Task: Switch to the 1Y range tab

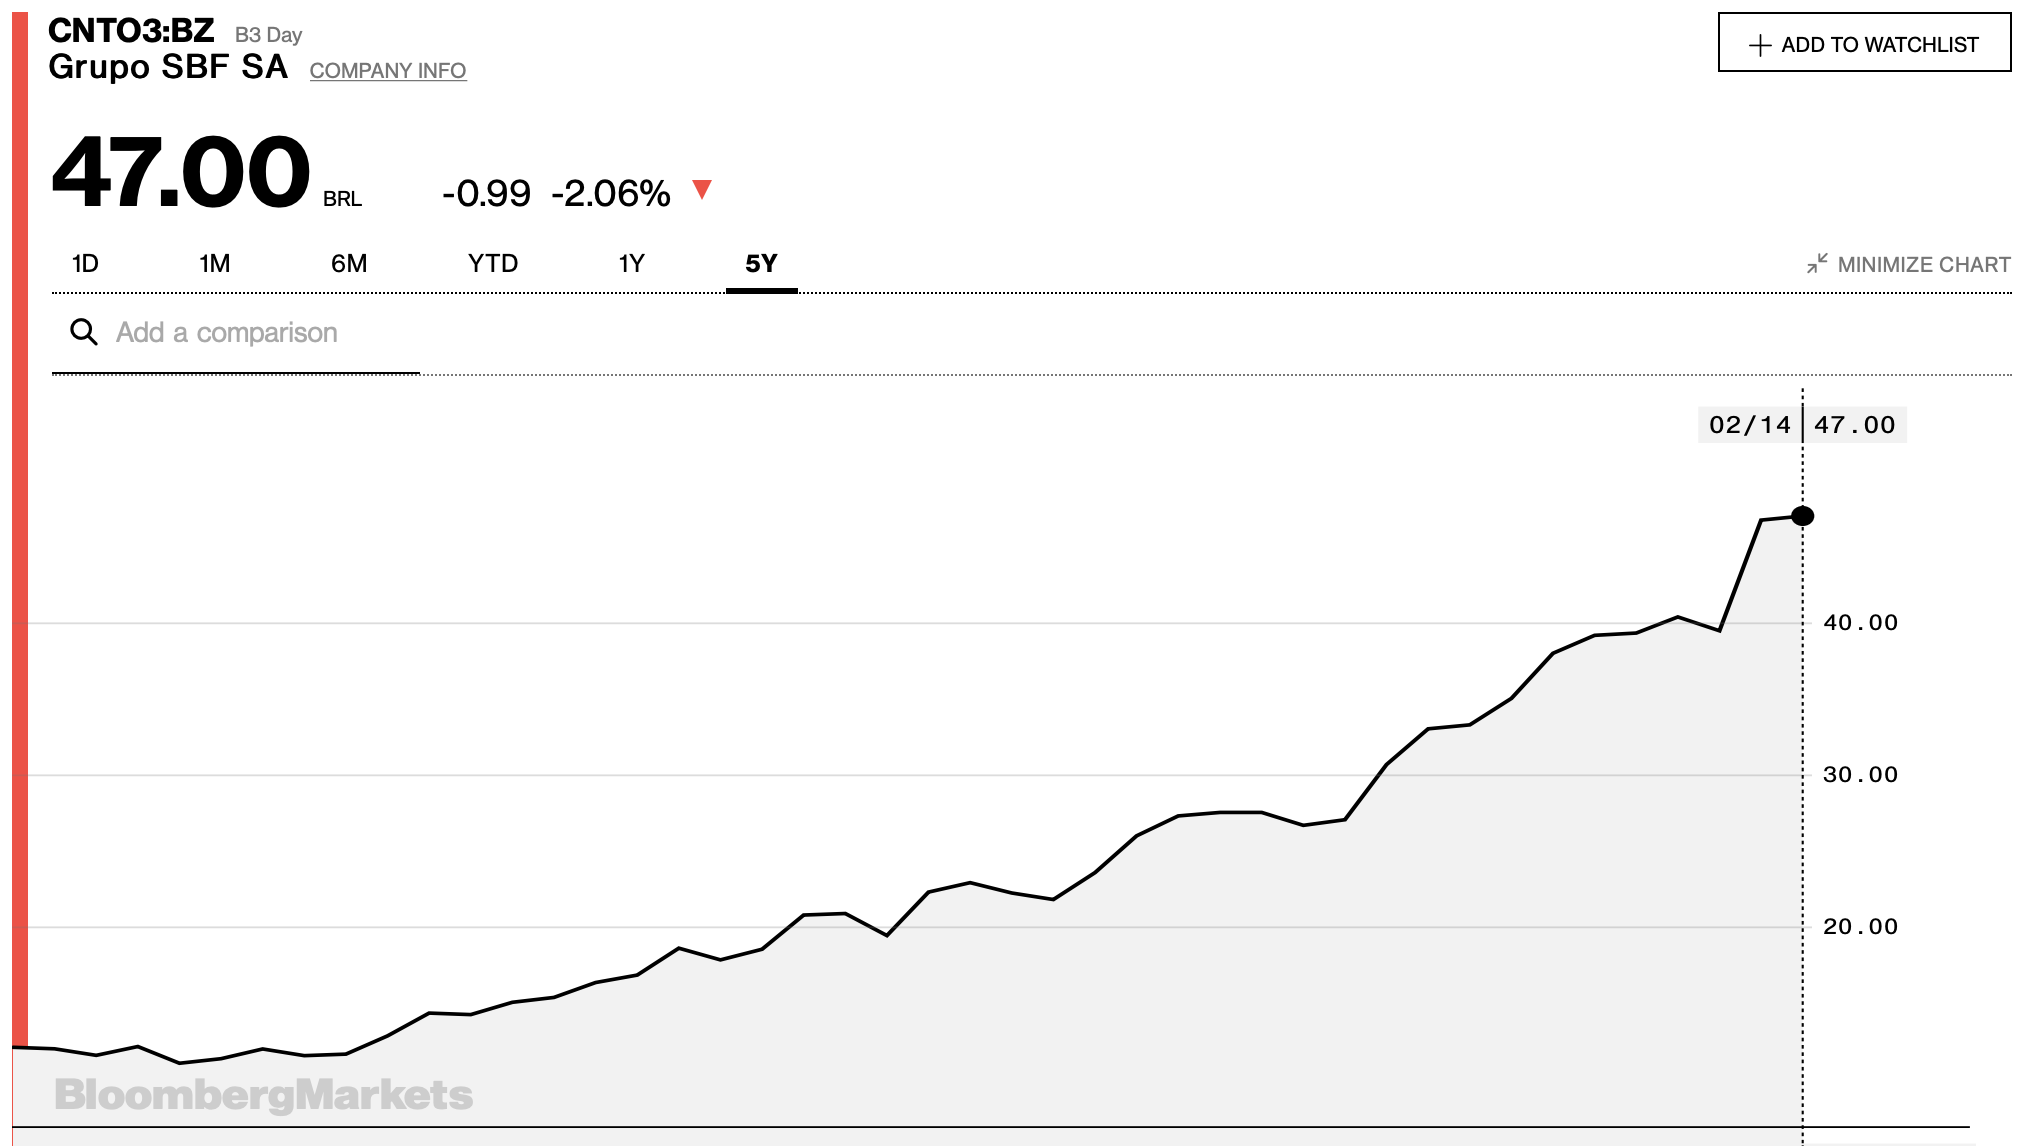Action: pyautogui.click(x=631, y=264)
